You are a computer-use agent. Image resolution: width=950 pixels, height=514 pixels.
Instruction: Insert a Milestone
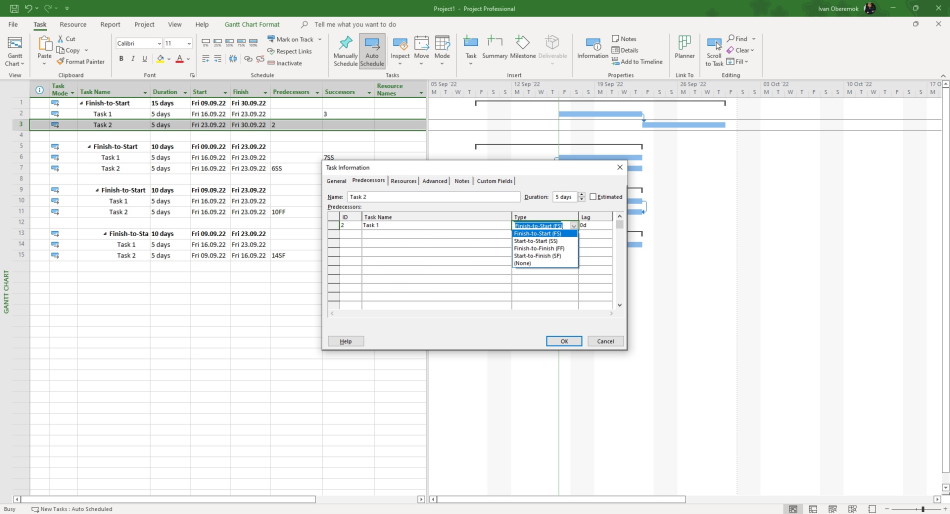coord(522,48)
